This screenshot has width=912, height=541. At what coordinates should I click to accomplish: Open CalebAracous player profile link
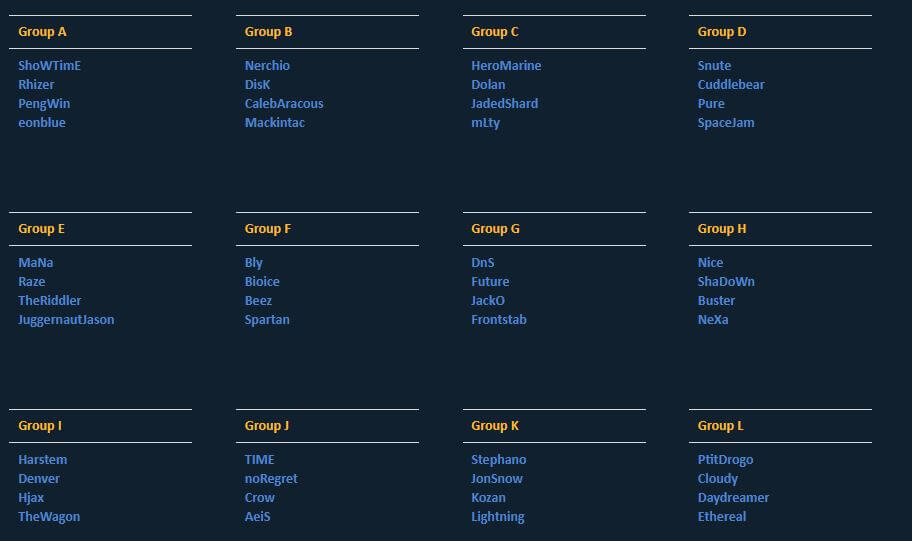pos(284,104)
